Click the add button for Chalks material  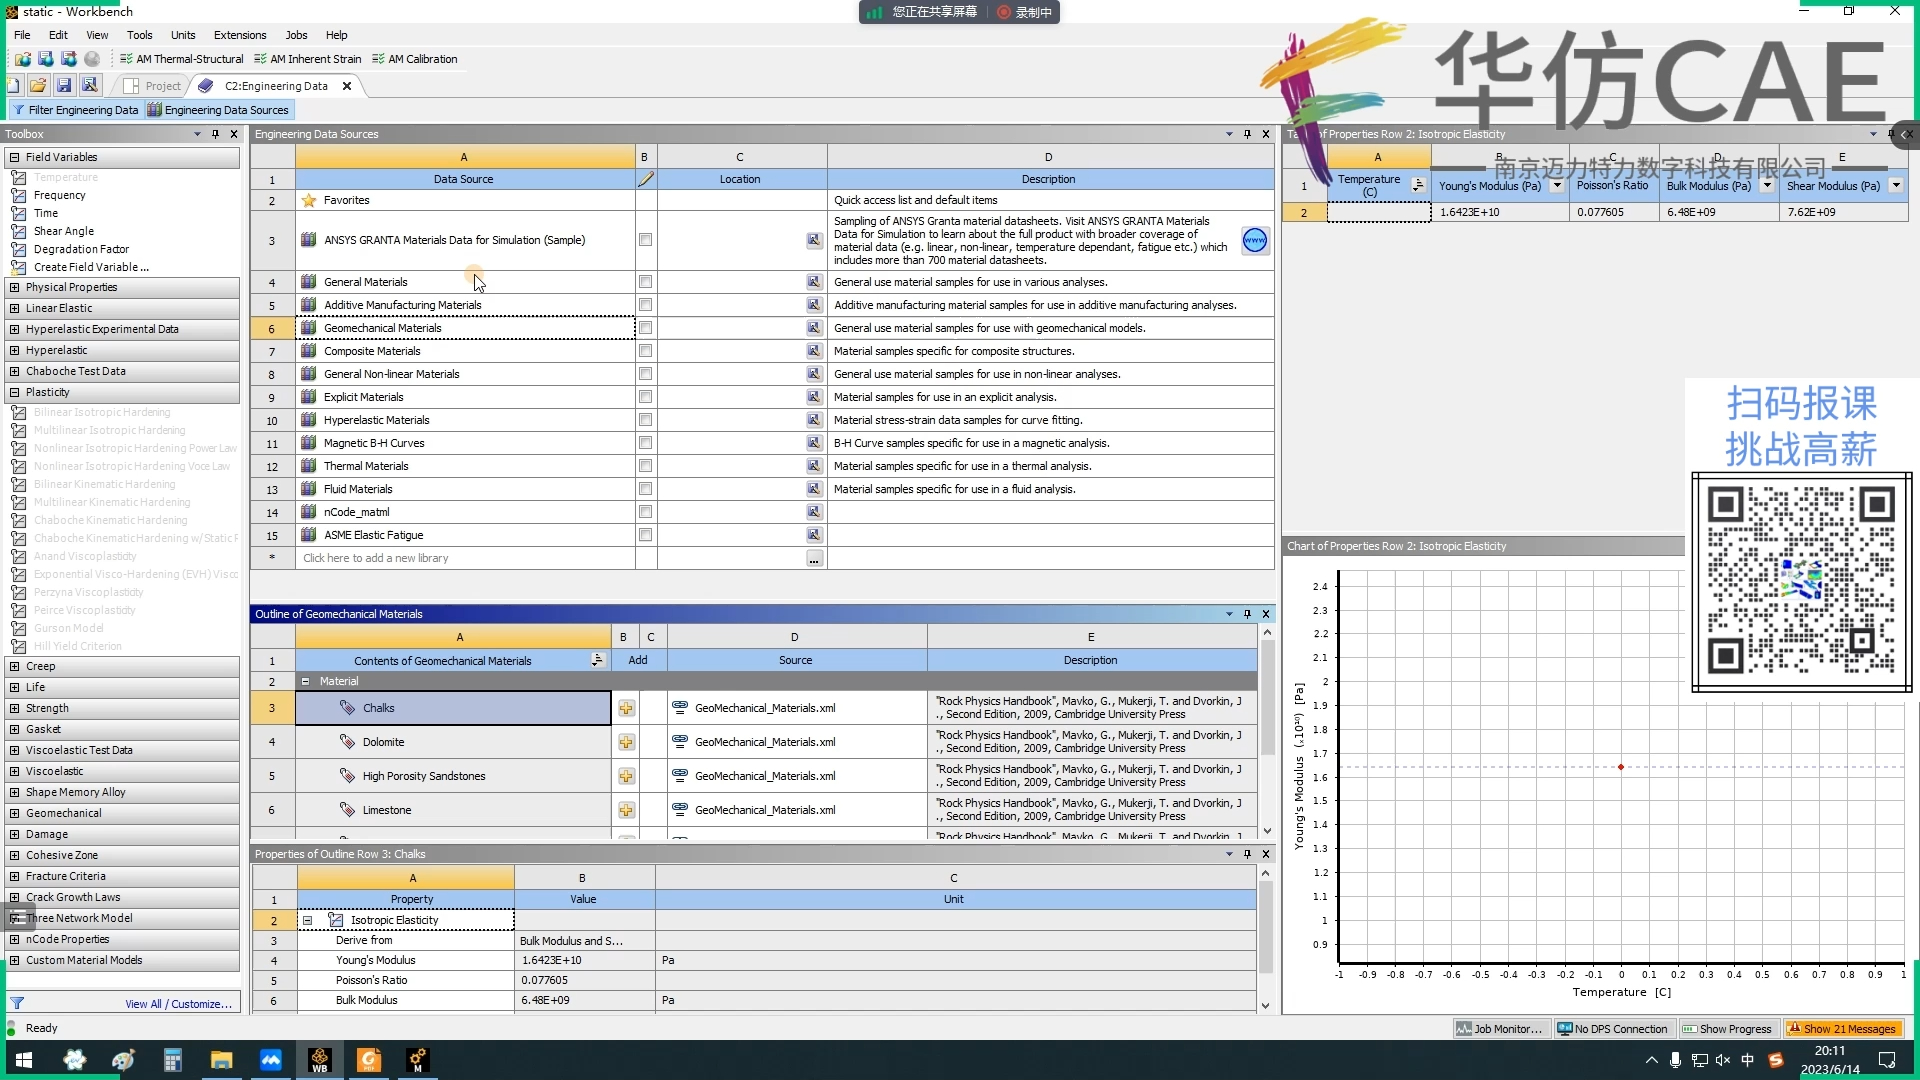pos(626,708)
